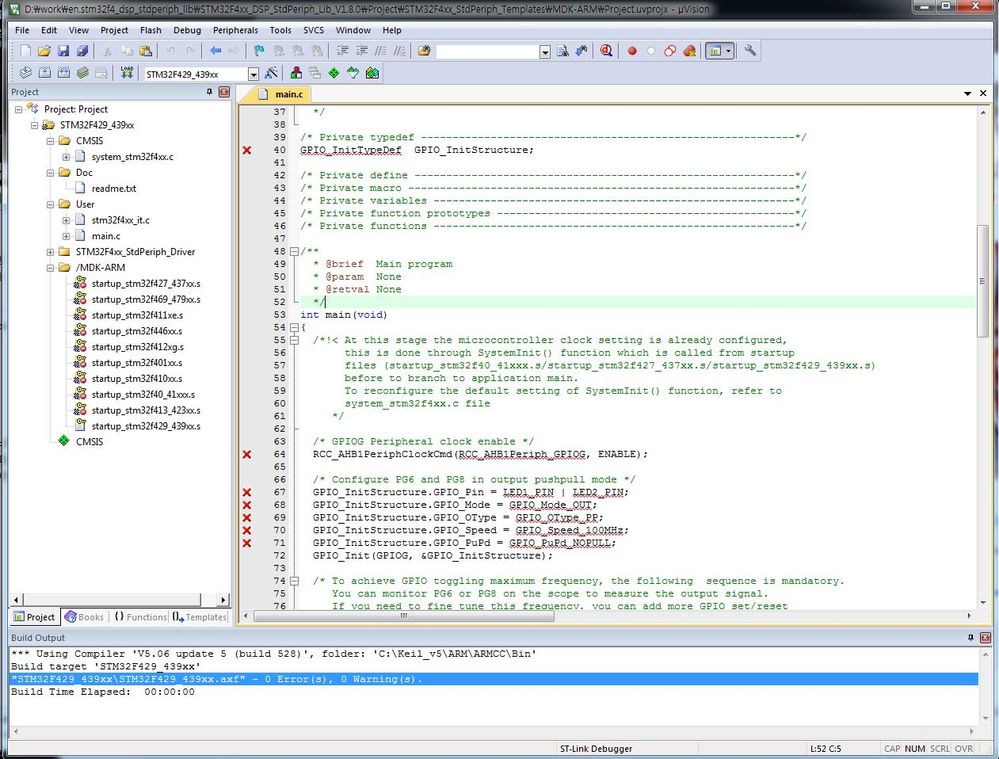Open the target selection dropdown STM32F429_439xx
The image size is (999, 759).
[253, 75]
